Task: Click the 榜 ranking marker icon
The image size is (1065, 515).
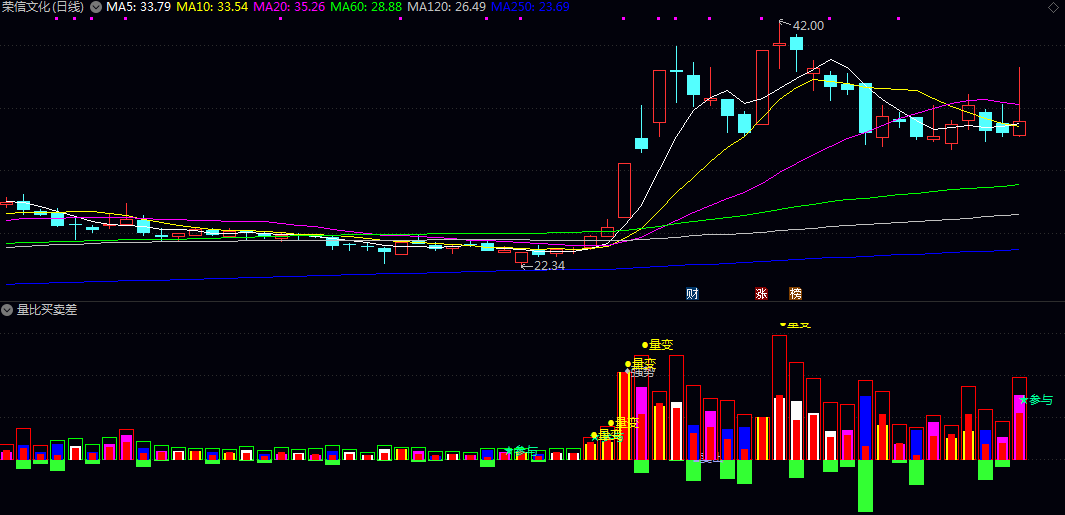Action: click(795, 294)
